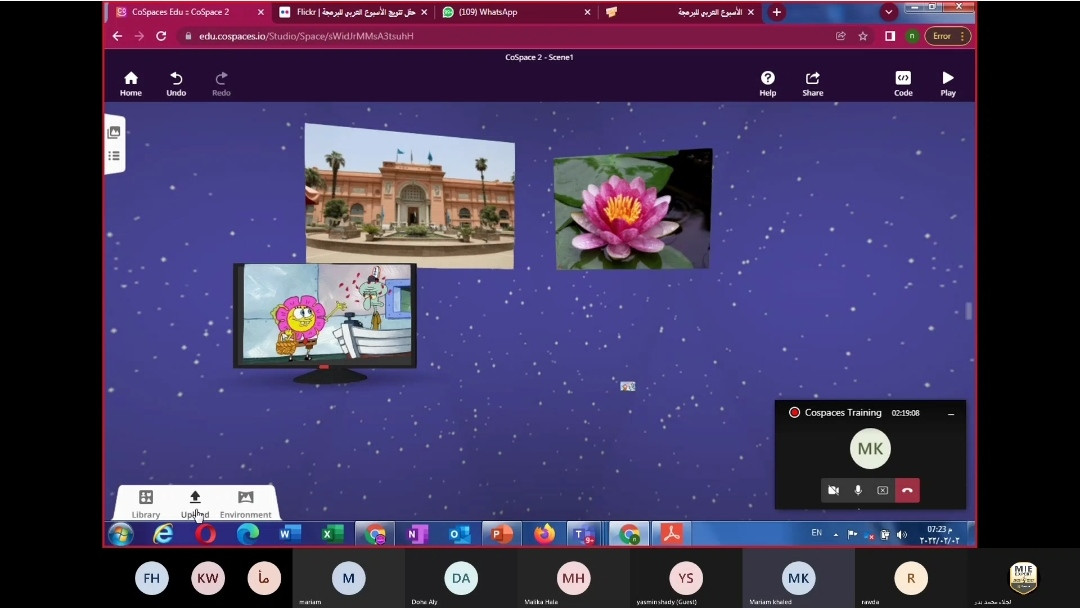
Task: Open the scenes panel icon on left edge
Action: 114,132
